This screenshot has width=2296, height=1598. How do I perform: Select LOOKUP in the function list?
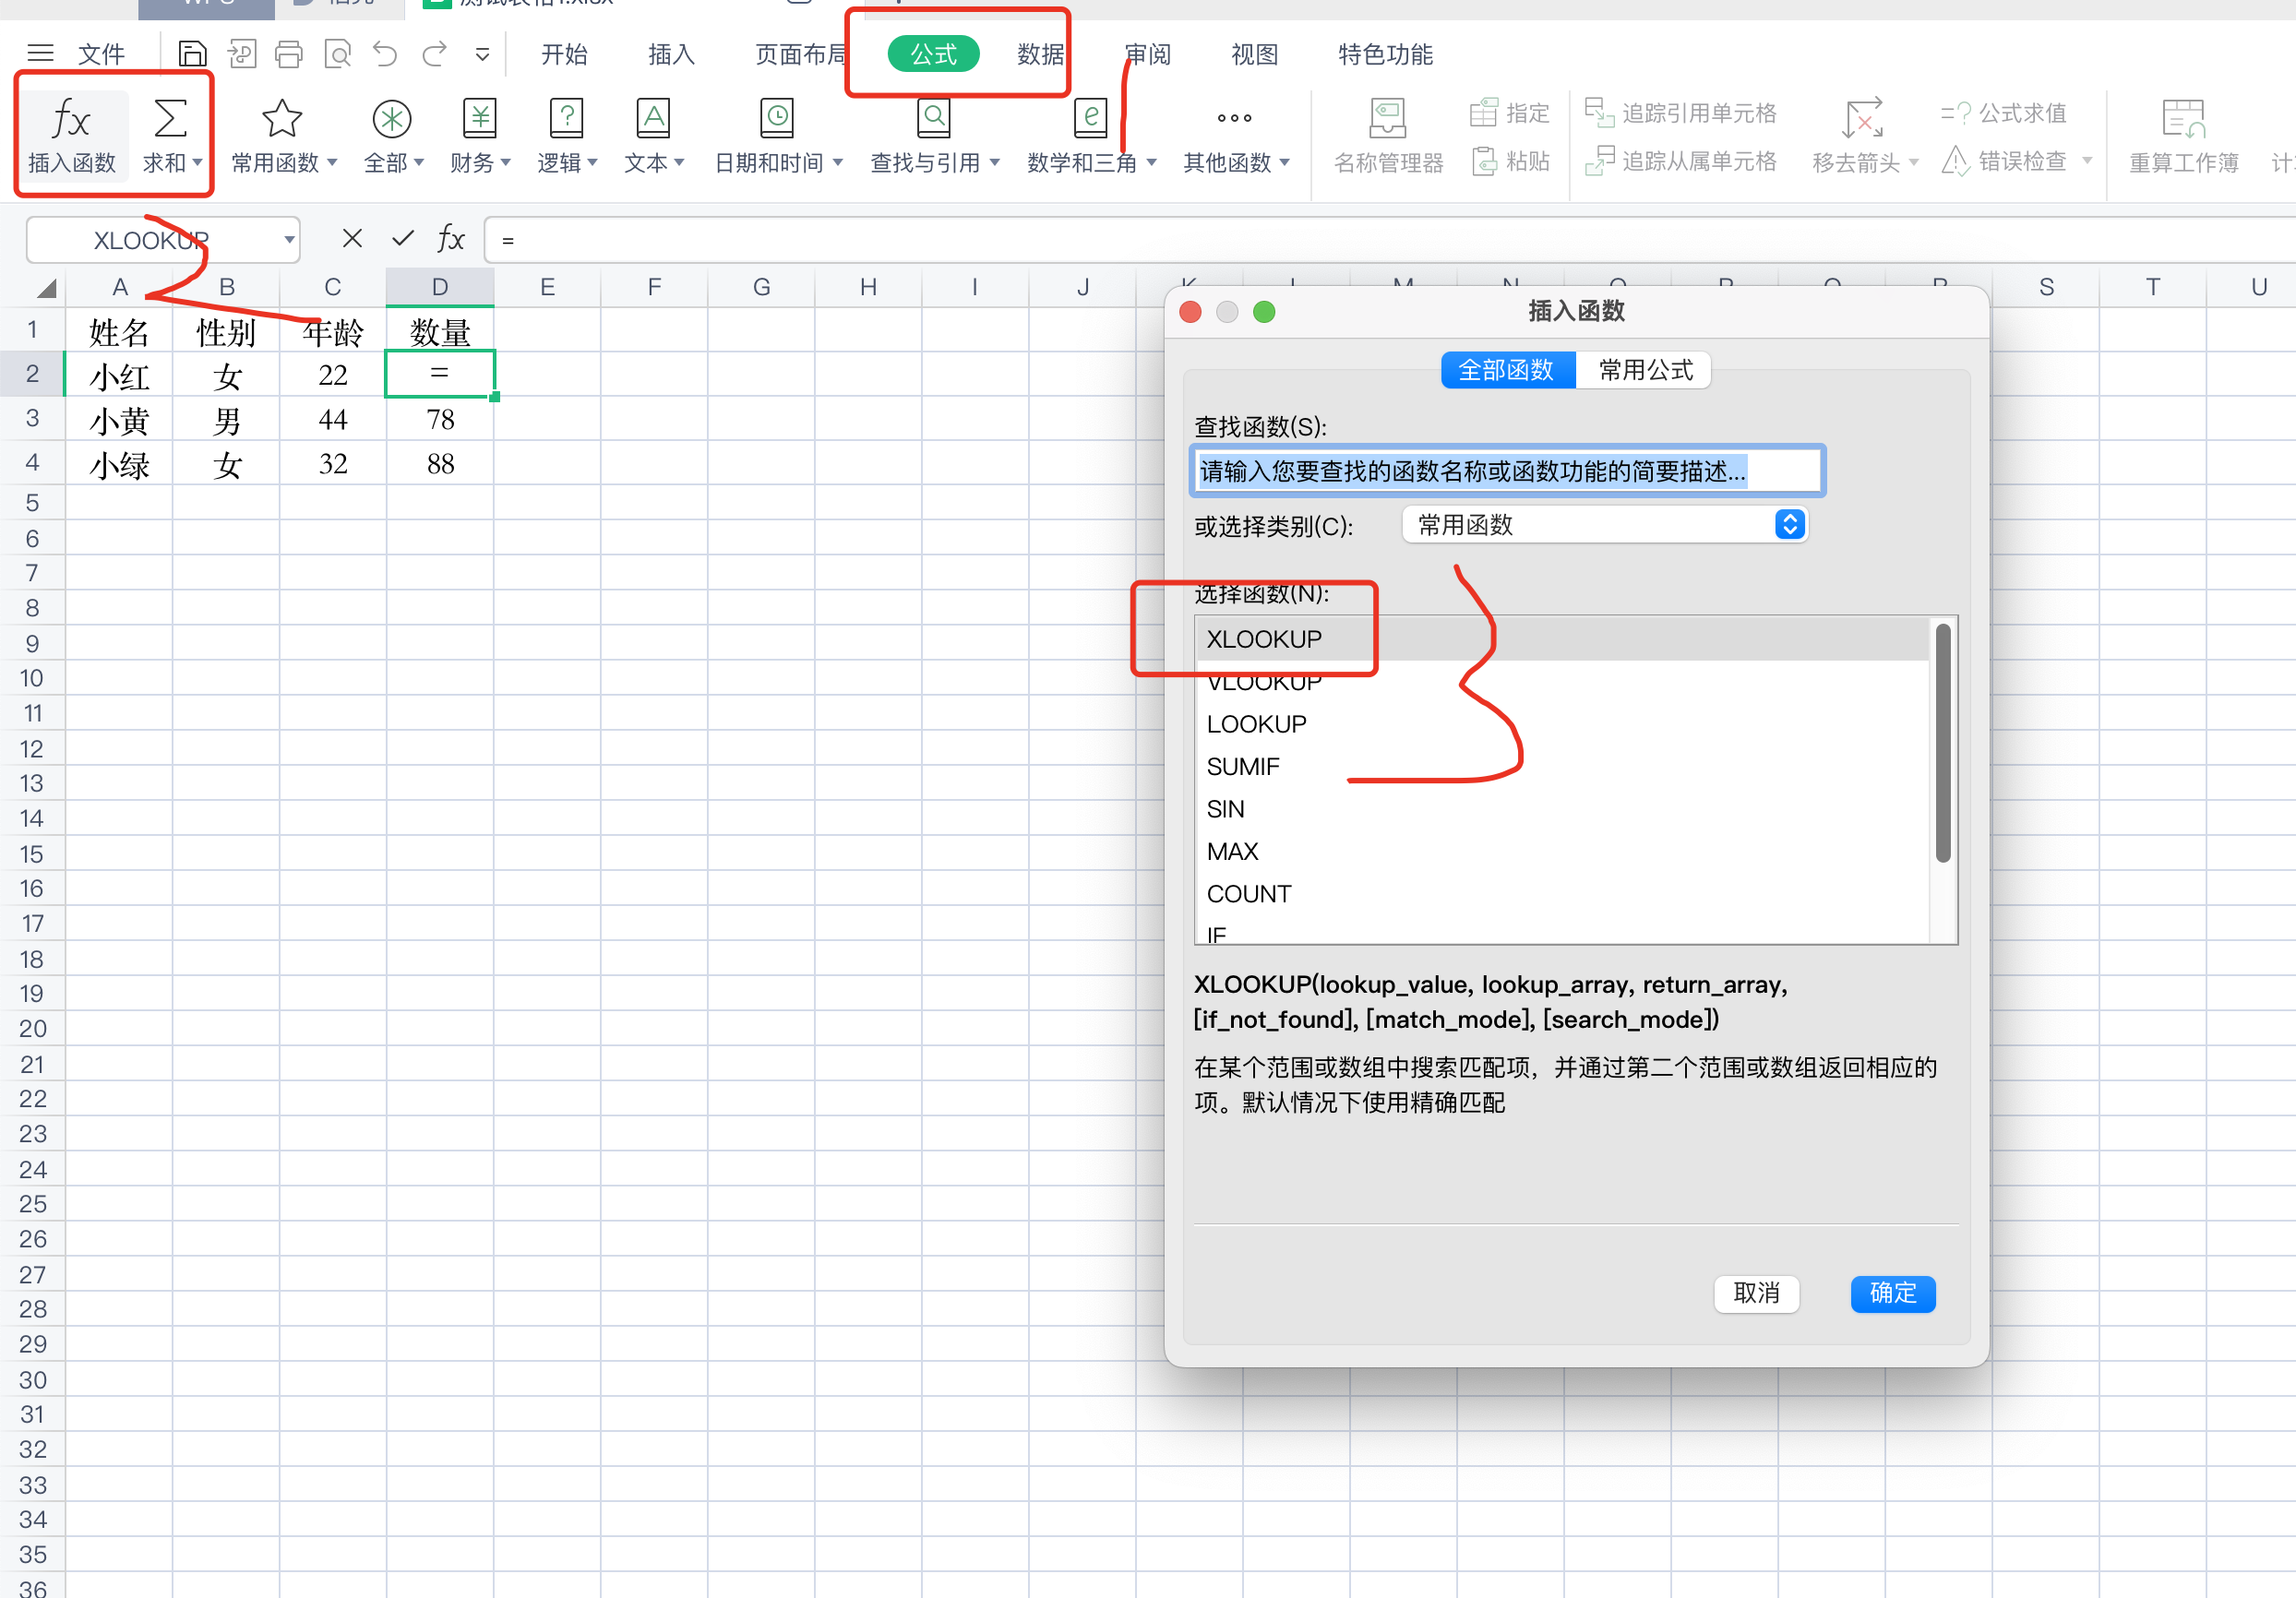tap(1563, 724)
